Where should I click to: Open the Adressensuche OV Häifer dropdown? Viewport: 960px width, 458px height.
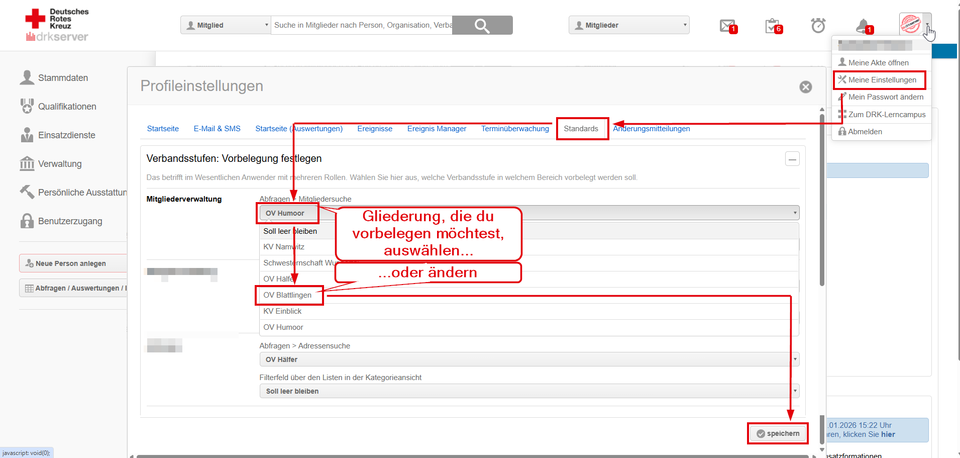[529, 359]
